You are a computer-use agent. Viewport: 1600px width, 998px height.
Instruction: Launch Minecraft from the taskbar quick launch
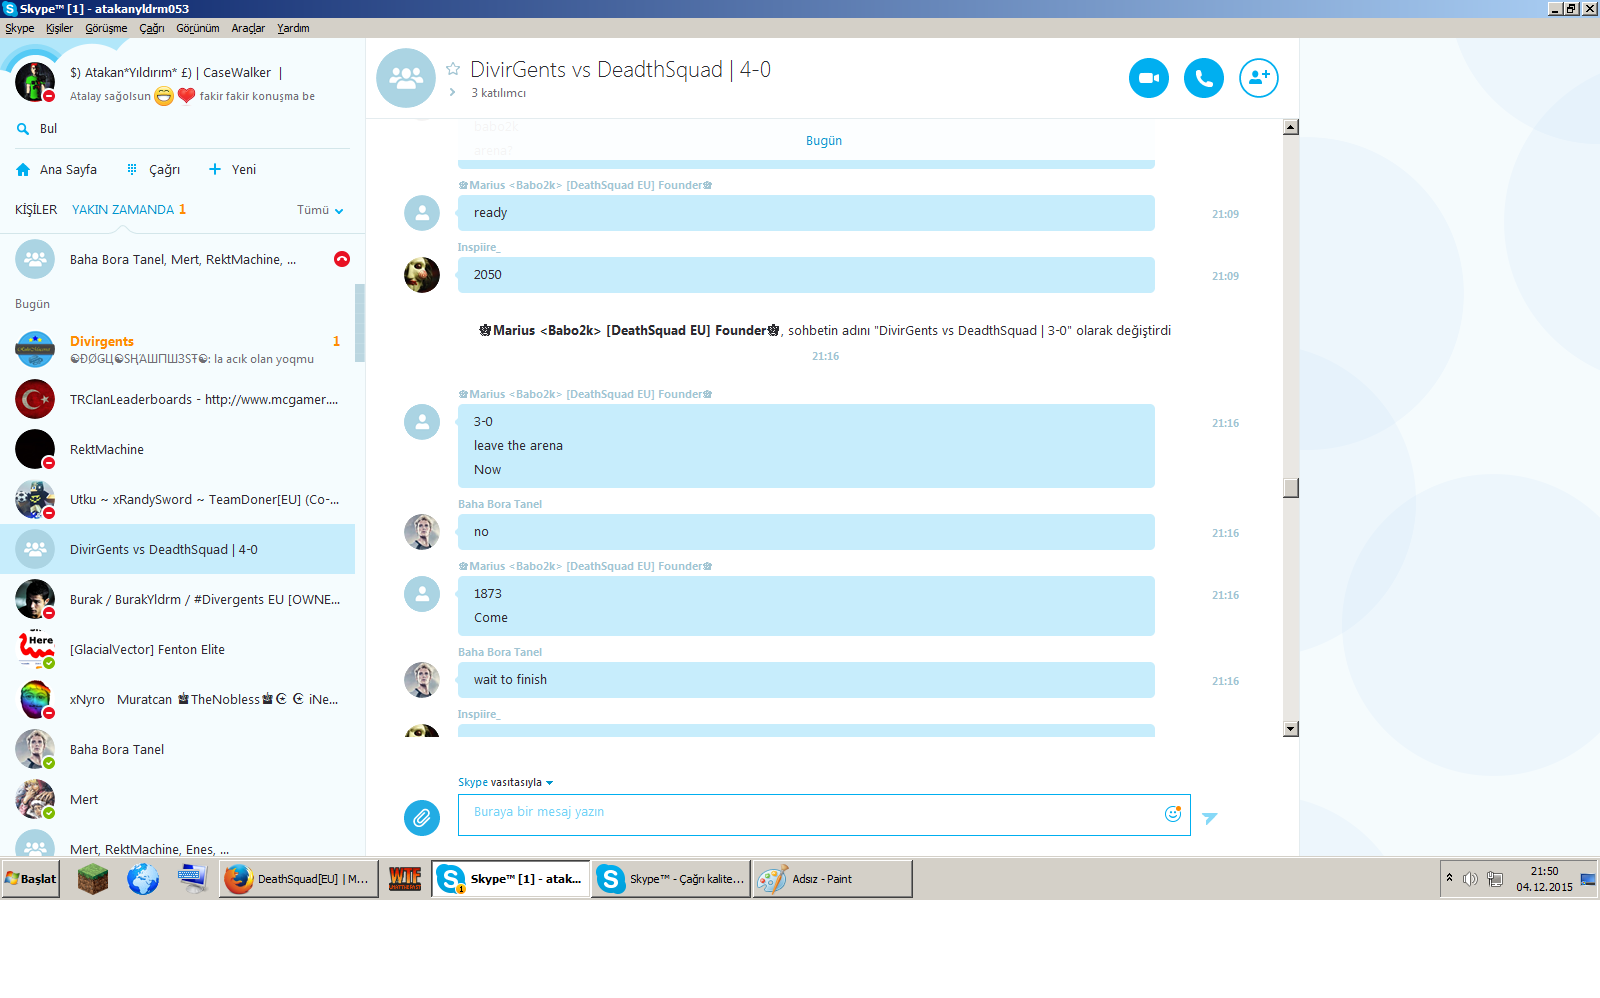93,879
